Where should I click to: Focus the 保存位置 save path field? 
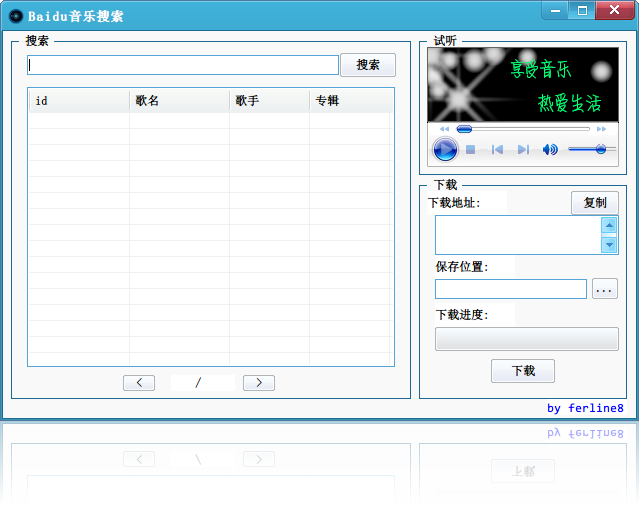click(511, 289)
